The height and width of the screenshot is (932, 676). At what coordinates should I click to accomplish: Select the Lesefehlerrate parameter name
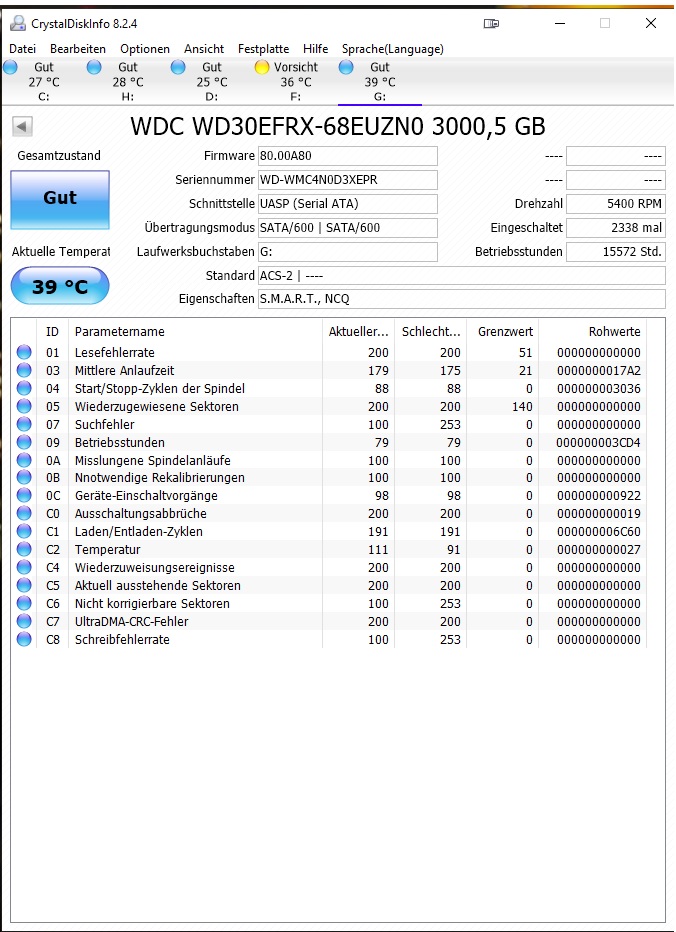115,352
